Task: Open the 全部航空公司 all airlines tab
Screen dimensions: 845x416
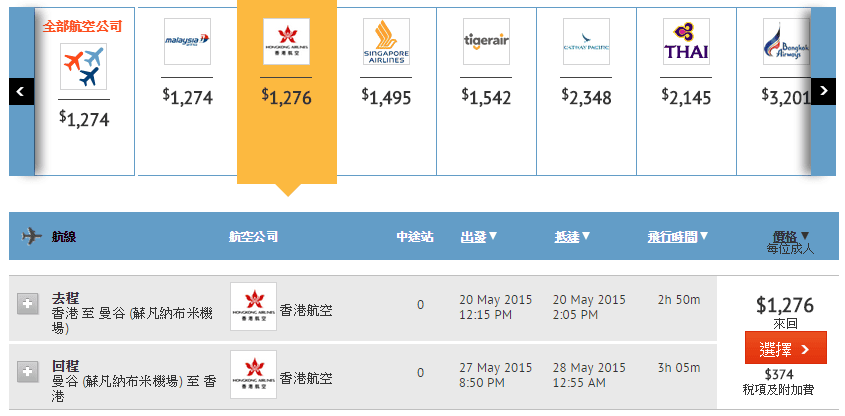Action: click(83, 27)
